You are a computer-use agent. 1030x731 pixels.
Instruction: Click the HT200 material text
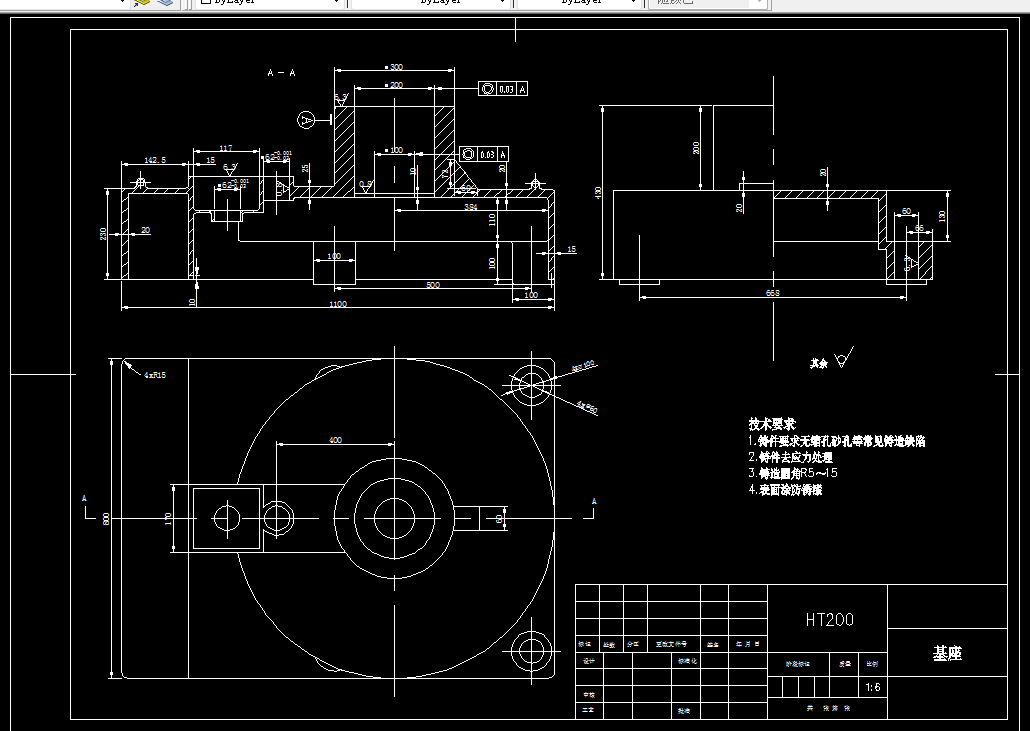830,619
